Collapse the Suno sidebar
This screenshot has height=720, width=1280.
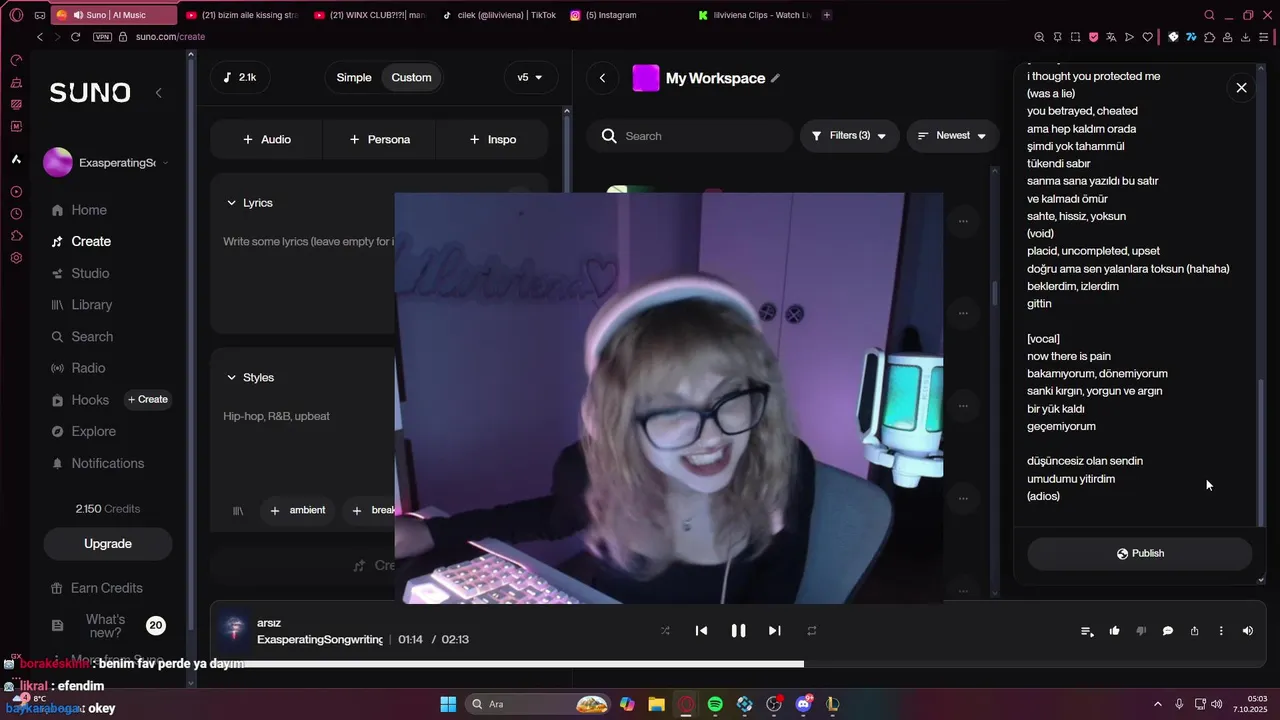[x=158, y=93]
